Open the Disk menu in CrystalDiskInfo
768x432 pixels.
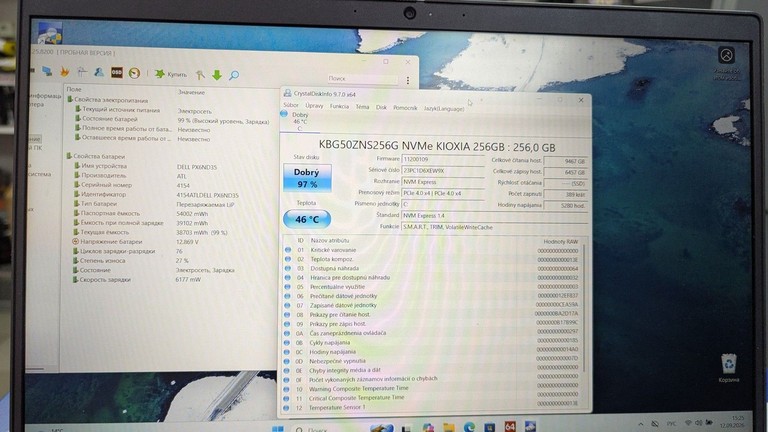point(381,107)
